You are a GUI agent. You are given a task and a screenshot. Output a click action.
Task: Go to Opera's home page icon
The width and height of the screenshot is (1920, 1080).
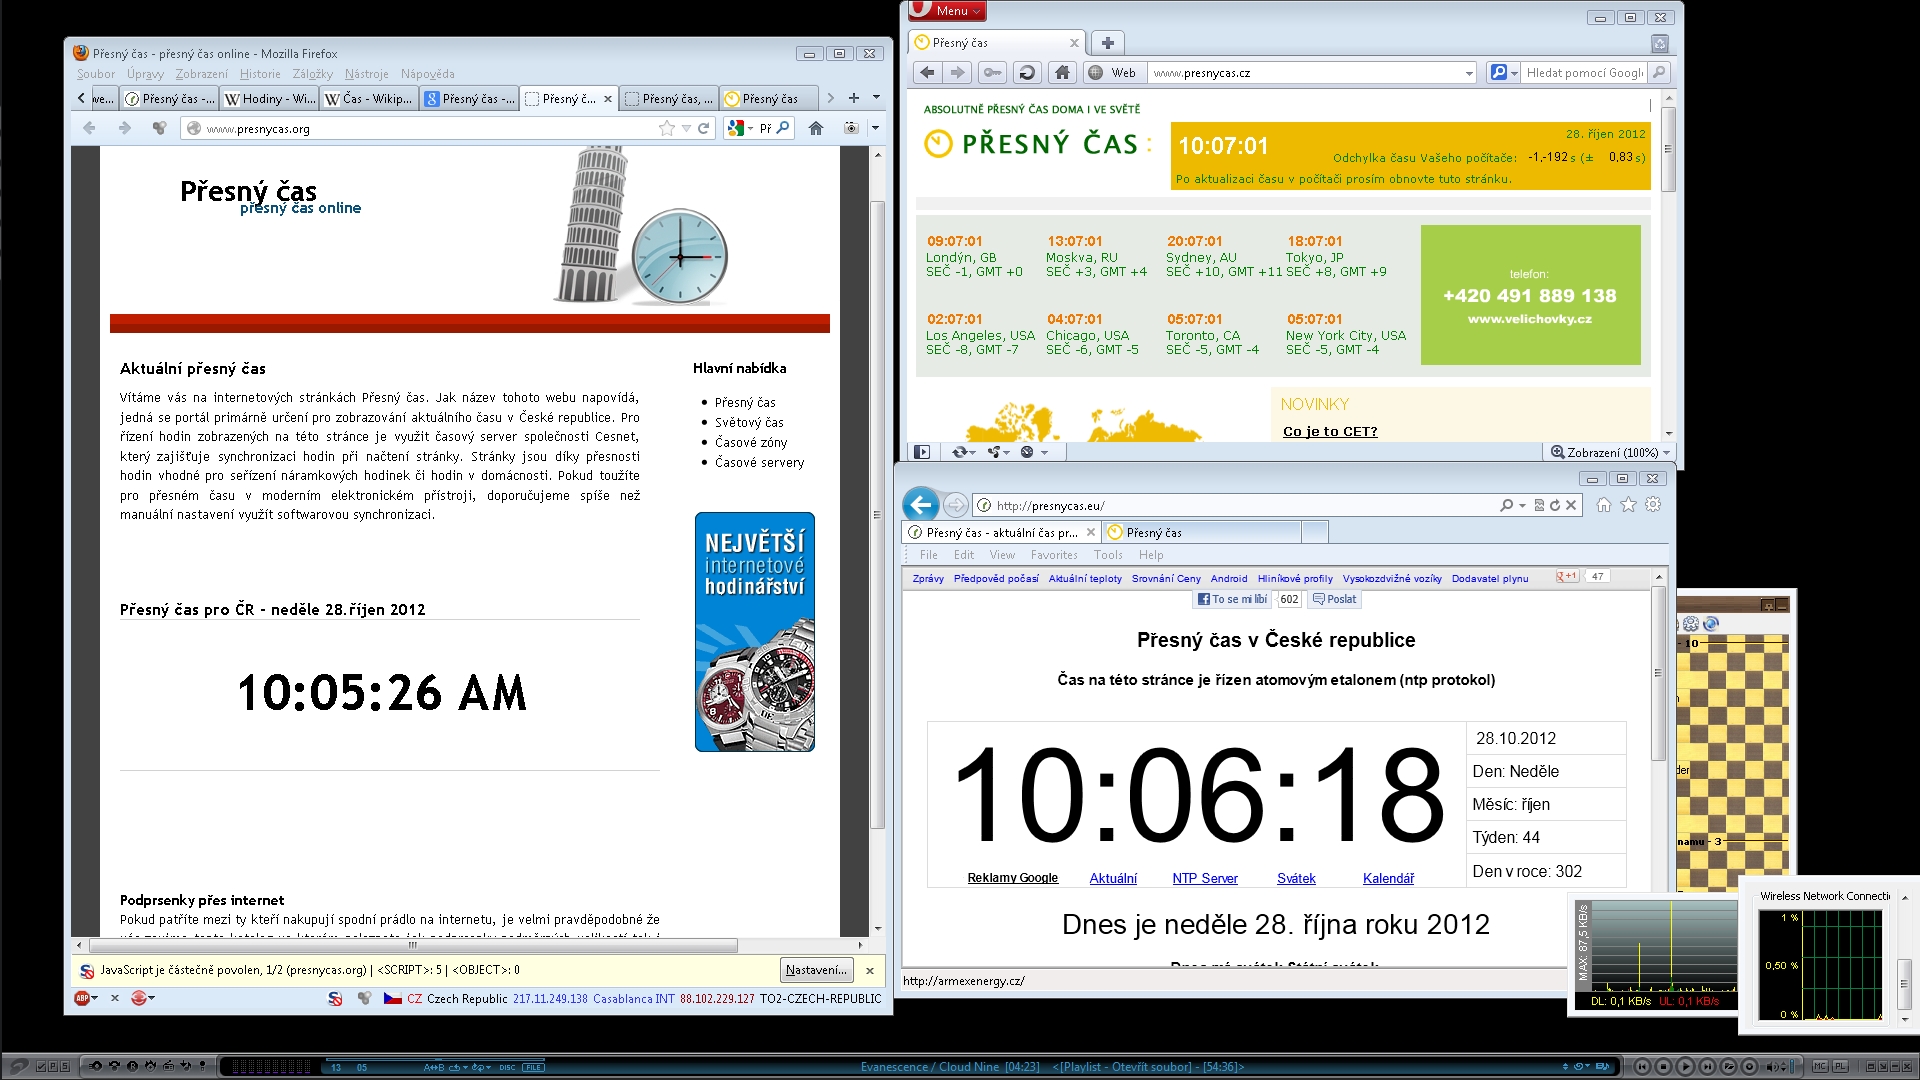point(1062,73)
